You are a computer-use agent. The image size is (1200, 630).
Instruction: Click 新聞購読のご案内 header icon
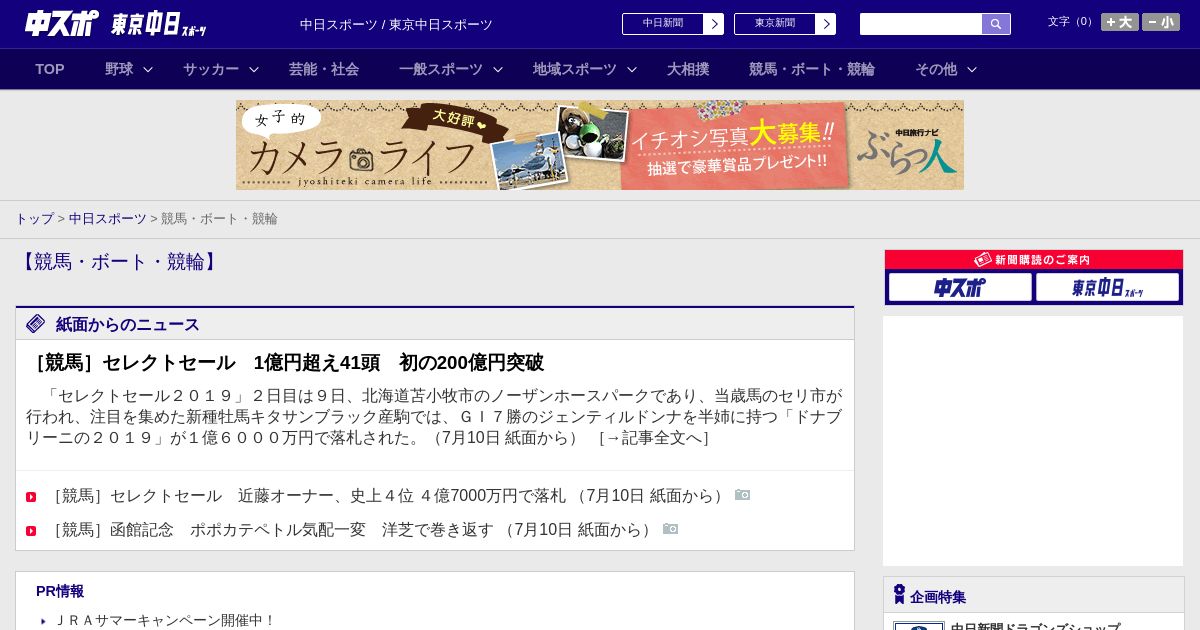(983, 260)
